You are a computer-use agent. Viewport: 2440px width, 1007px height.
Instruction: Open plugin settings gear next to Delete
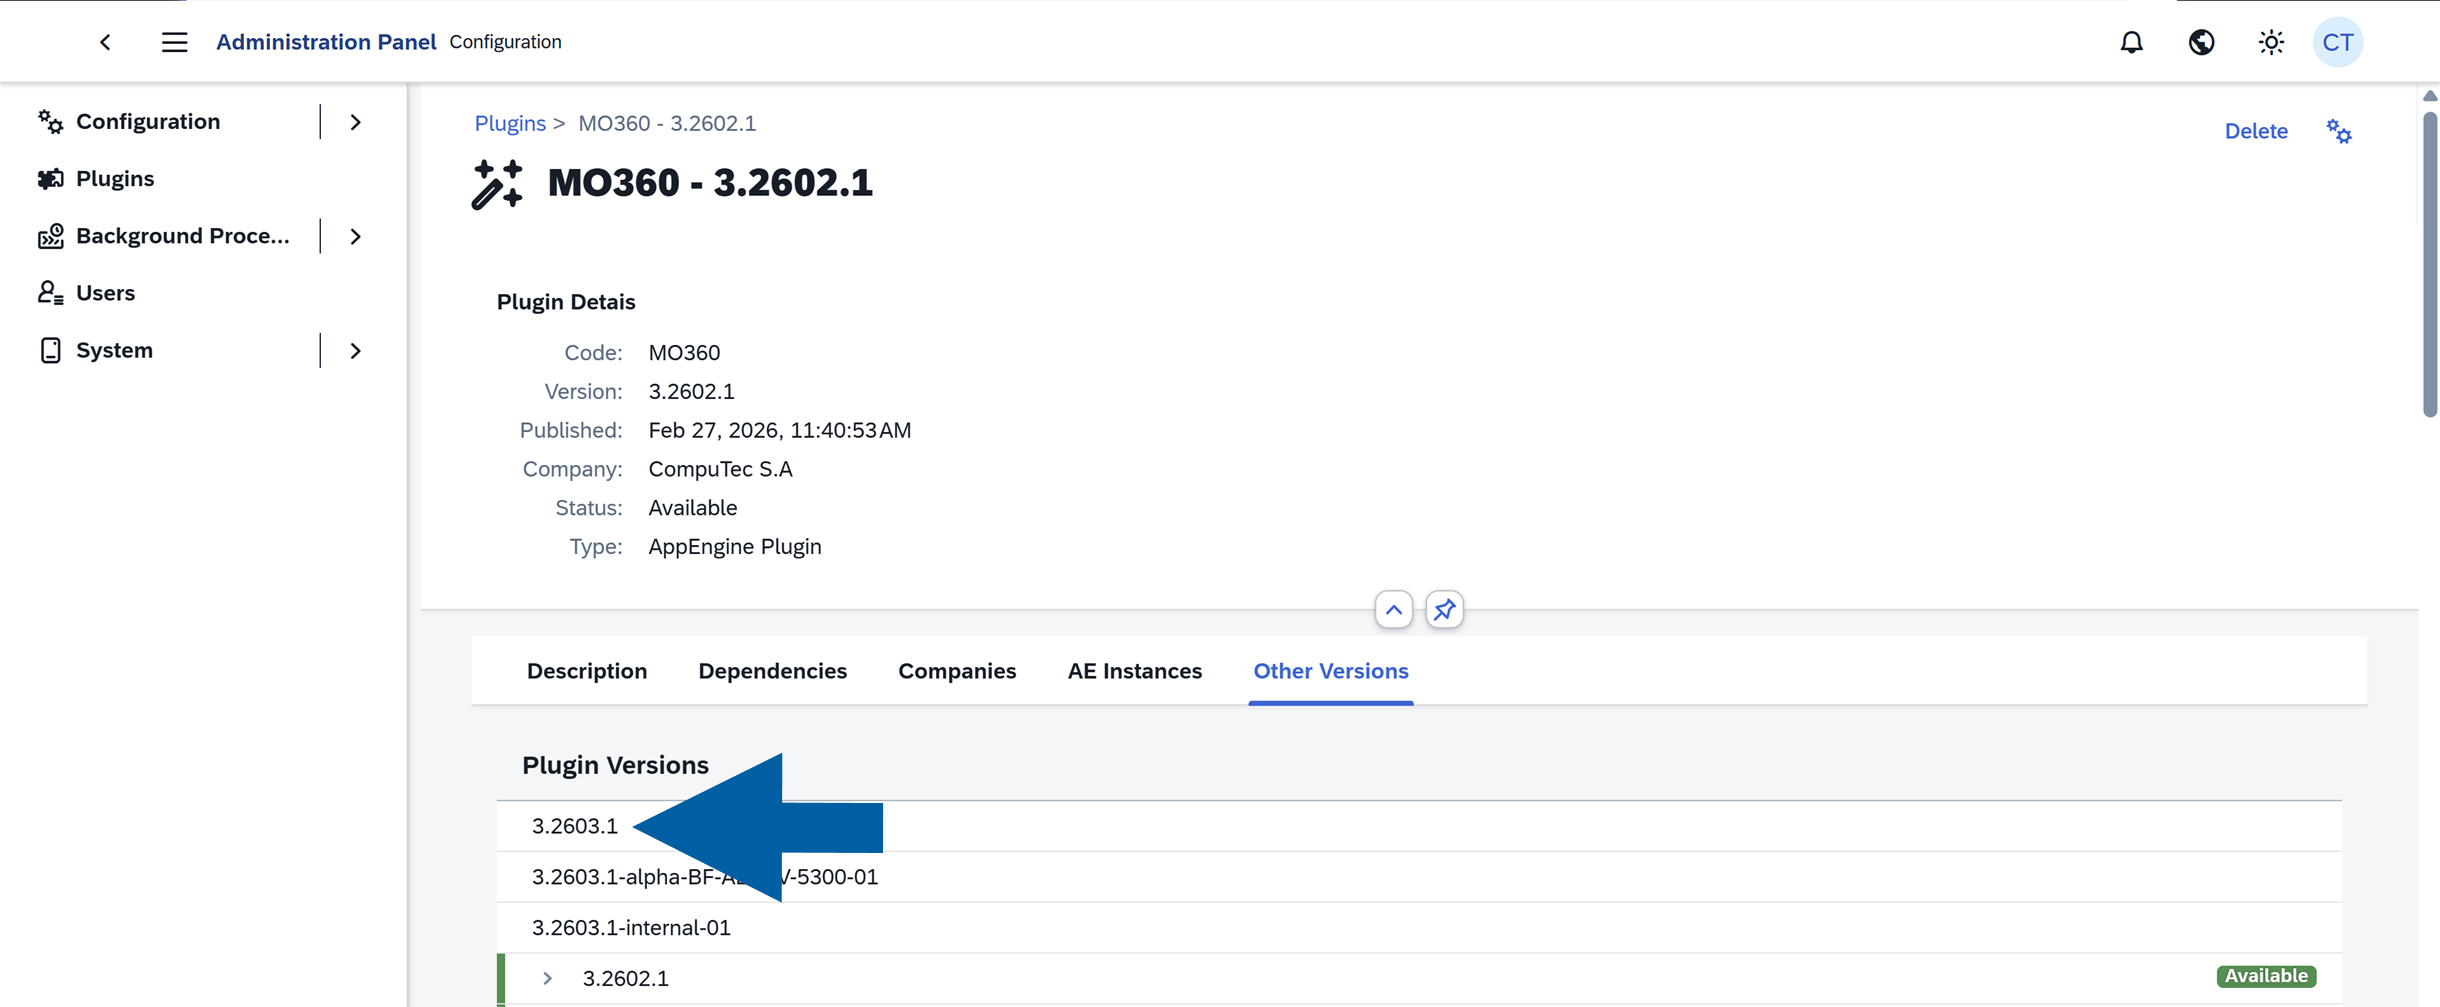click(2338, 131)
